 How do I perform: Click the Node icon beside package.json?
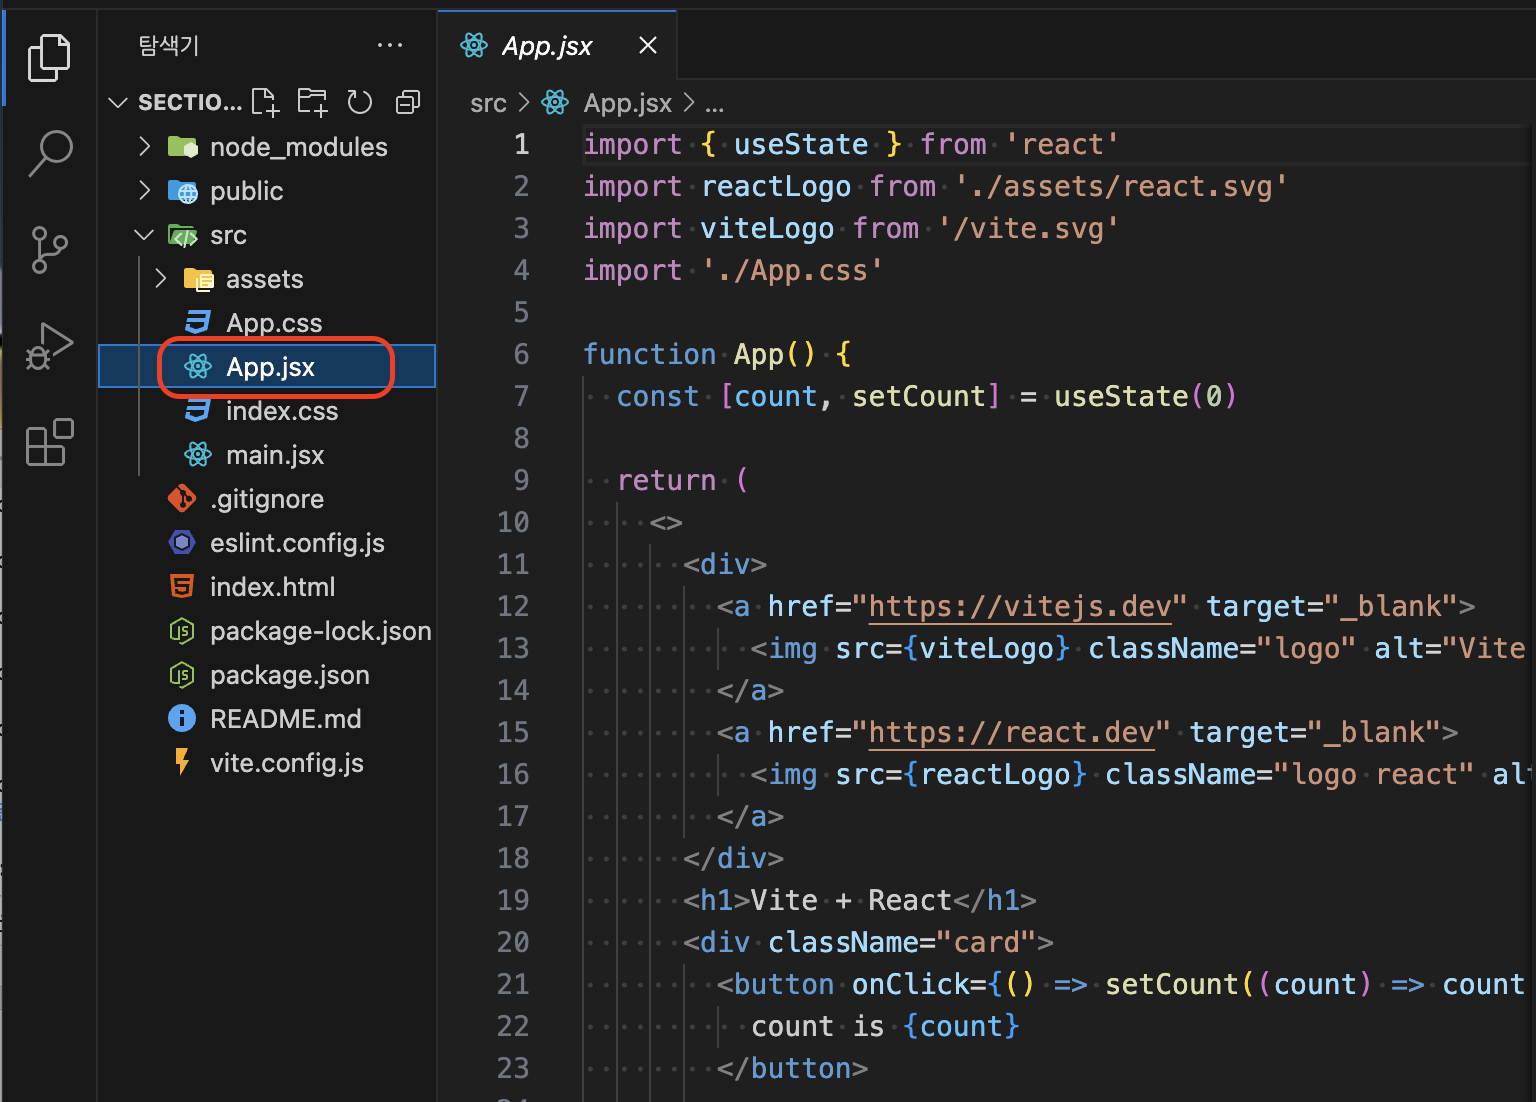click(182, 675)
